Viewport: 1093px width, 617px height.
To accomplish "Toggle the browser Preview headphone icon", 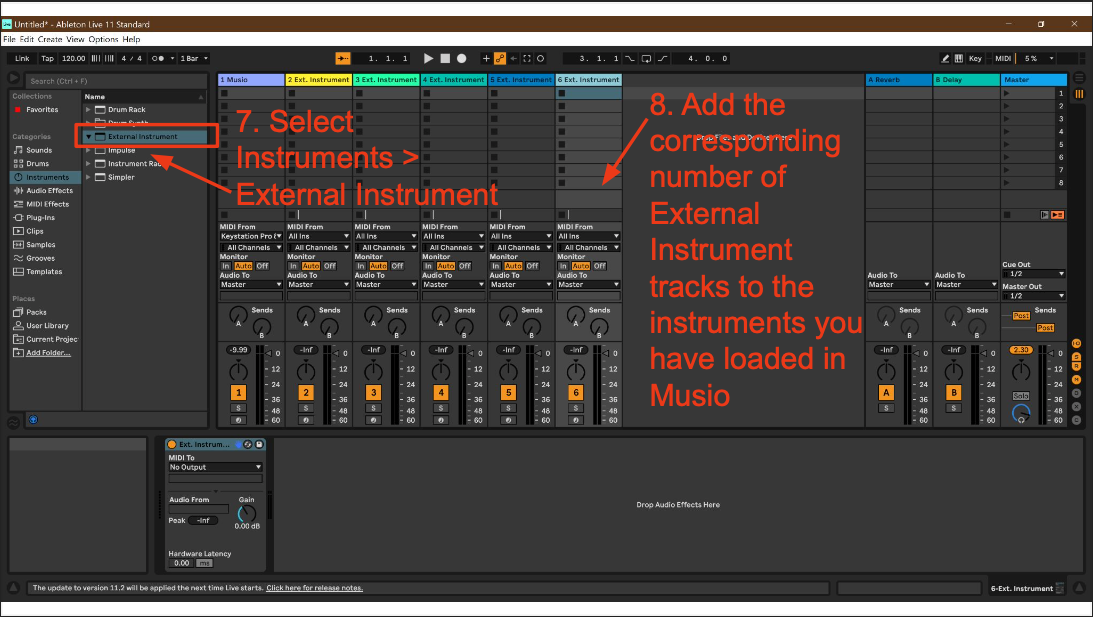I will [x=33, y=420].
